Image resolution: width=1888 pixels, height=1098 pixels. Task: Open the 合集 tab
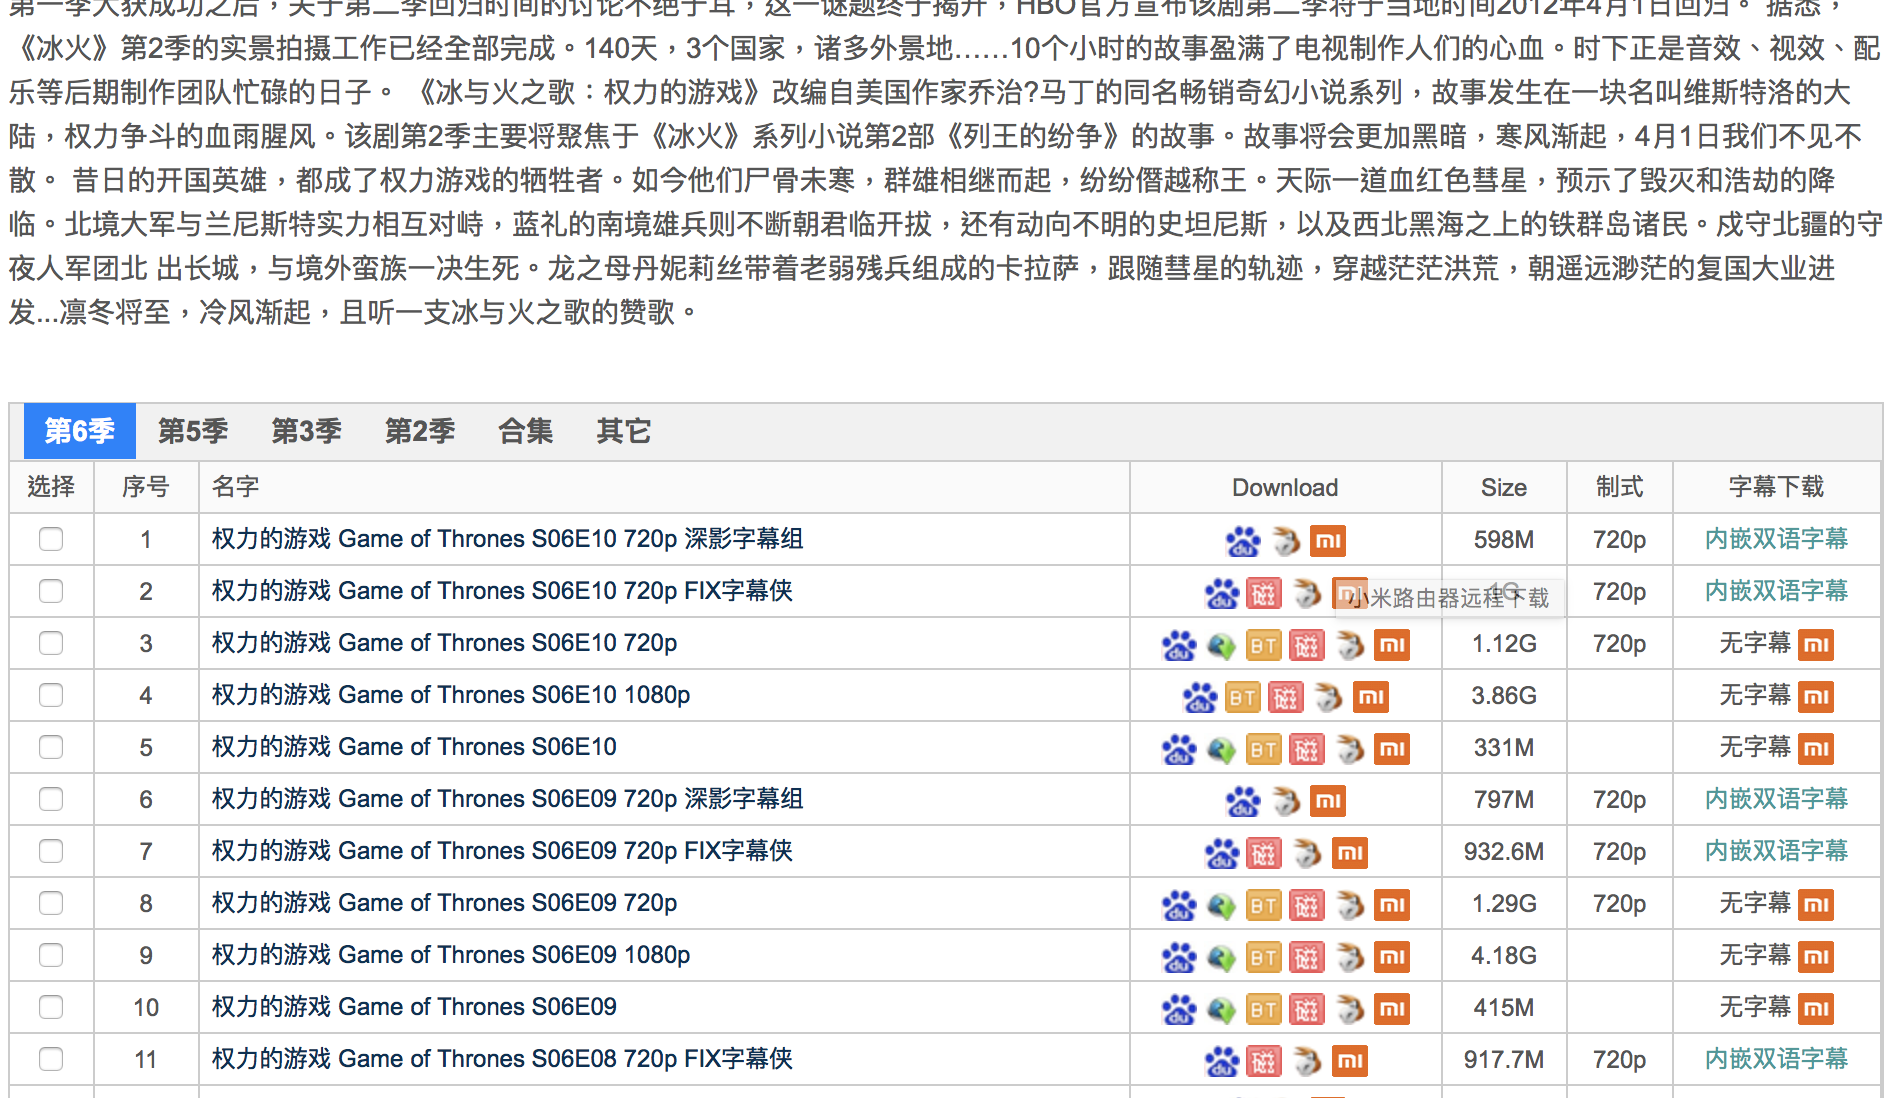525,431
